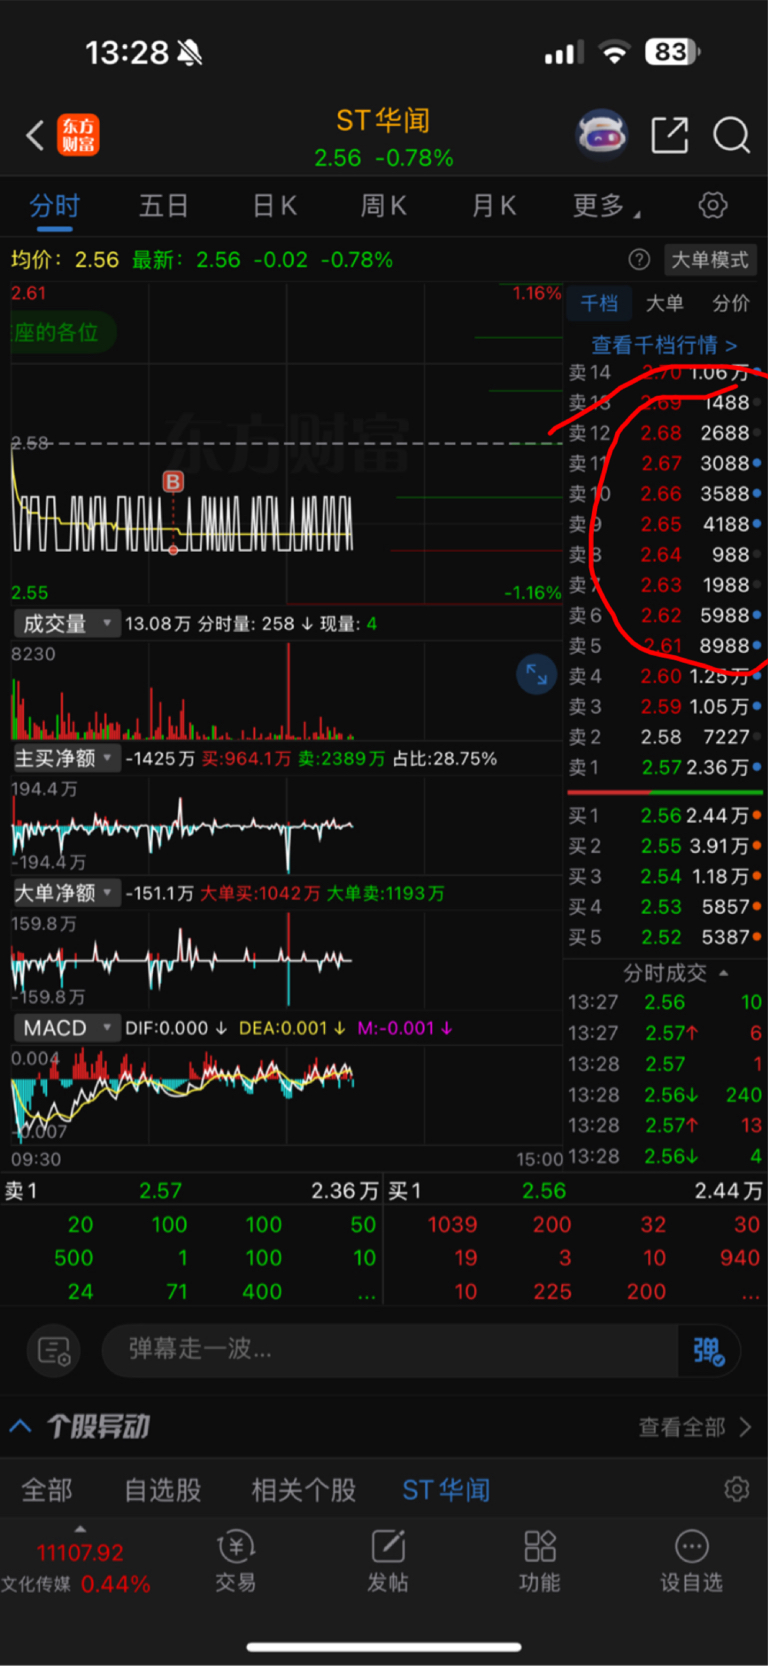Select the 相关个股 tab
Viewport: 768px width, 1666px height.
(304, 1490)
